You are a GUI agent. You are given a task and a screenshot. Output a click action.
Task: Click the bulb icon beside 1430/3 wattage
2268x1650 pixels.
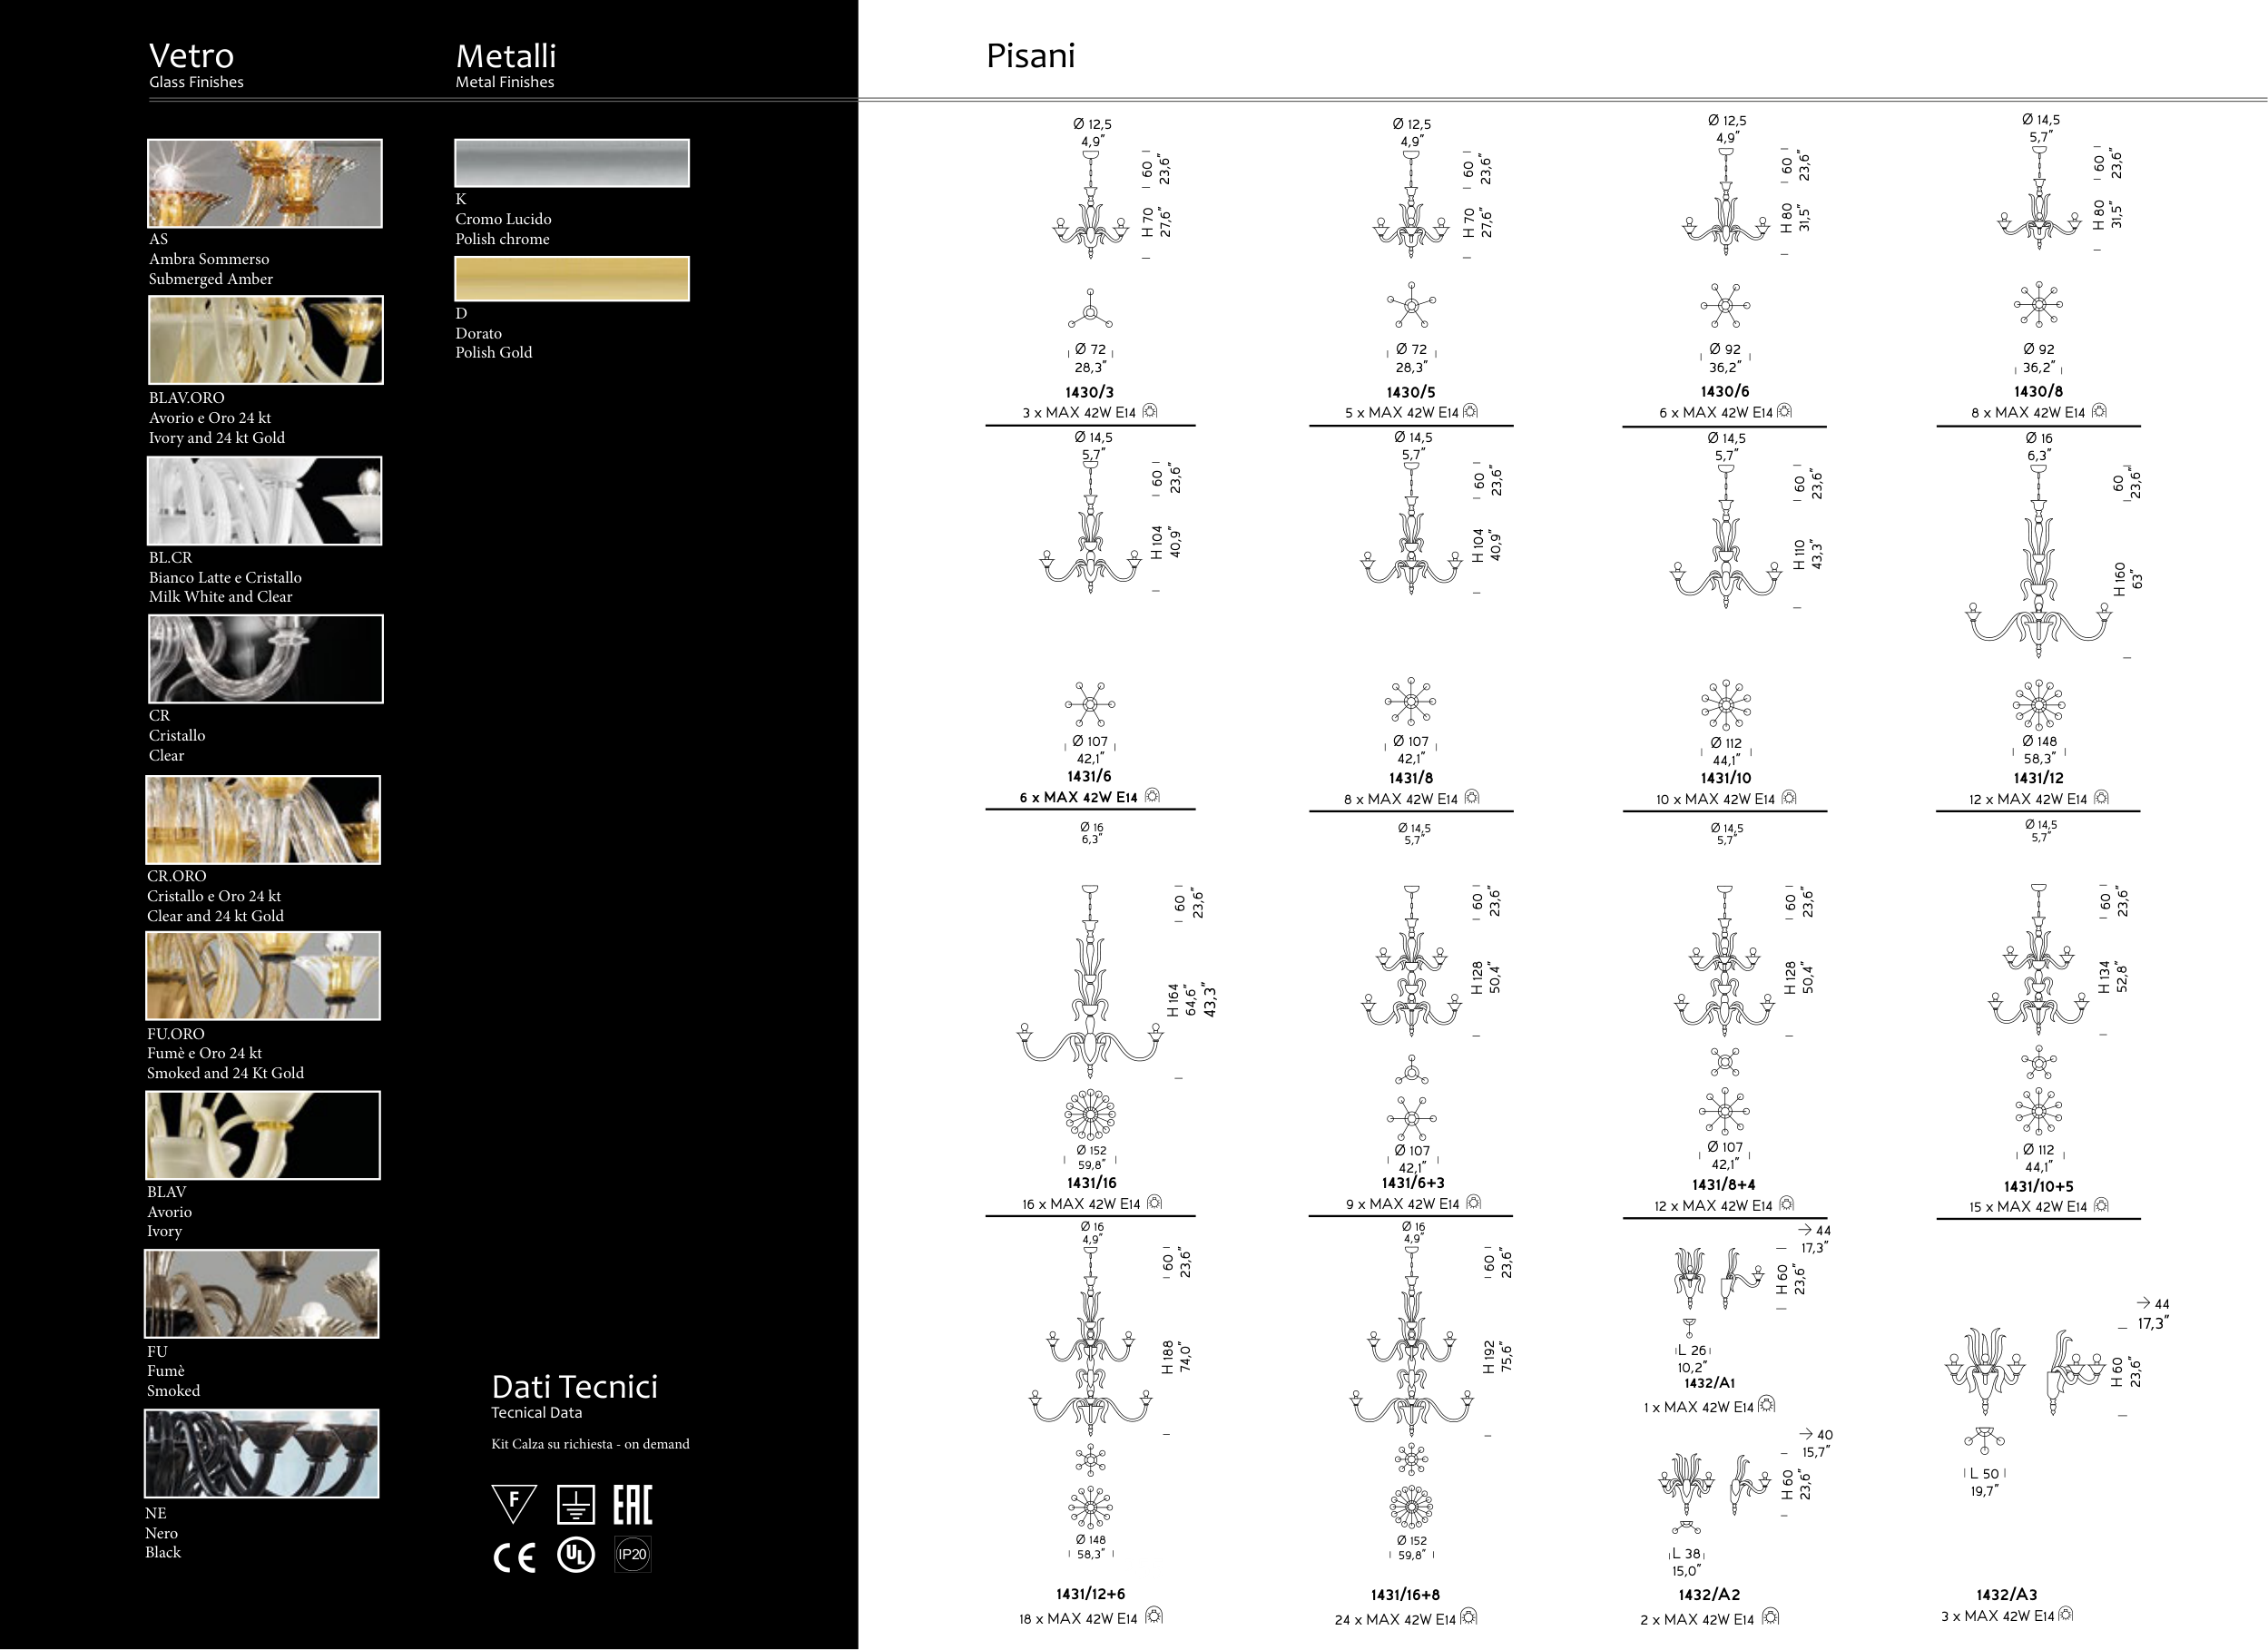pos(1150,411)
